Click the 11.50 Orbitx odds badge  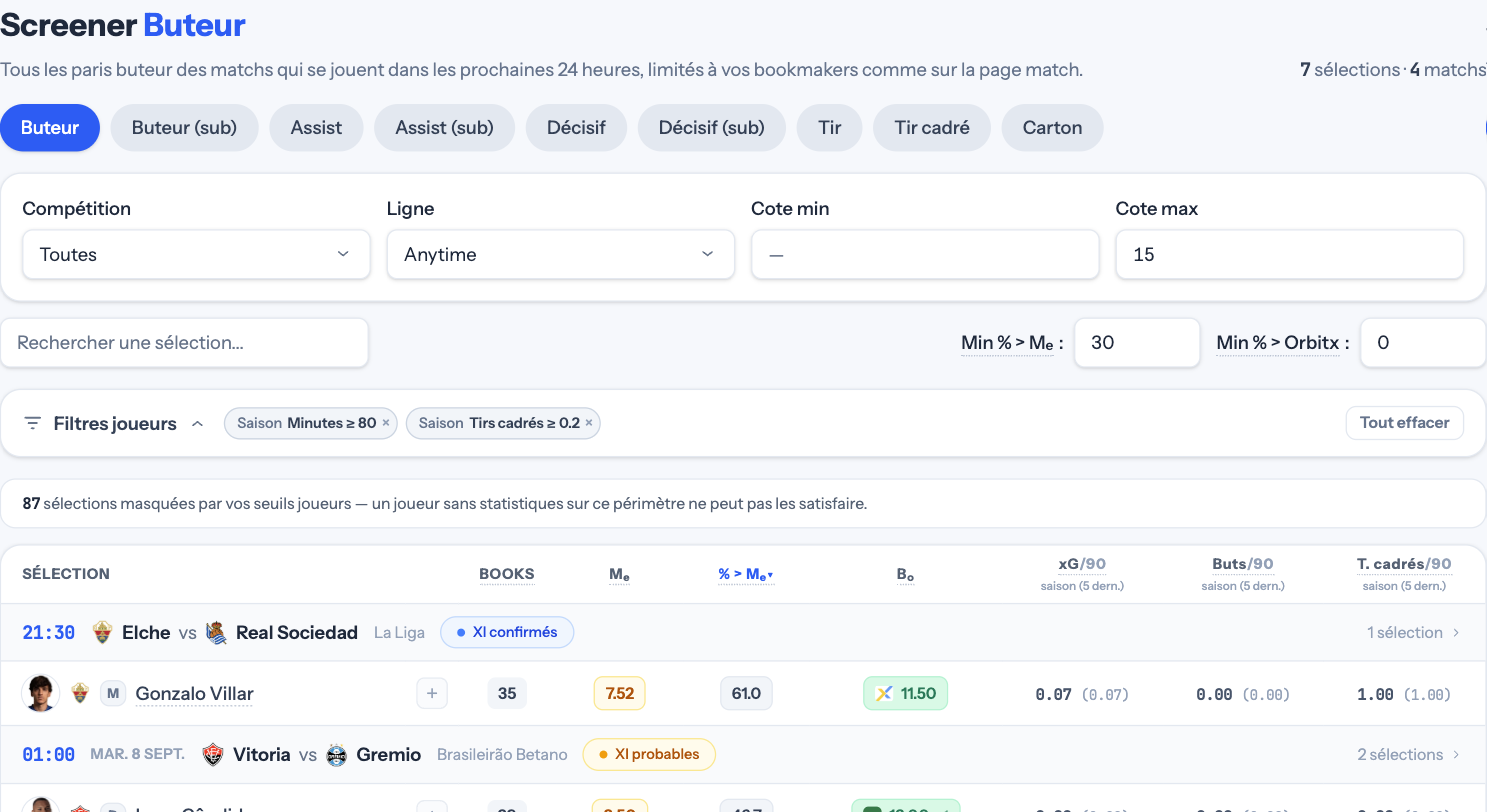905,694
